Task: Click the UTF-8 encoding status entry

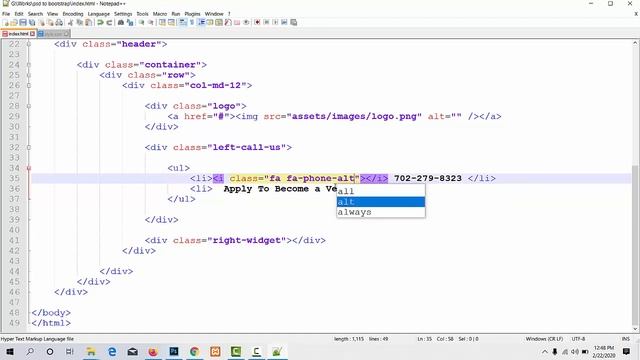Action: pyautogui.click(x=578, y=339)
